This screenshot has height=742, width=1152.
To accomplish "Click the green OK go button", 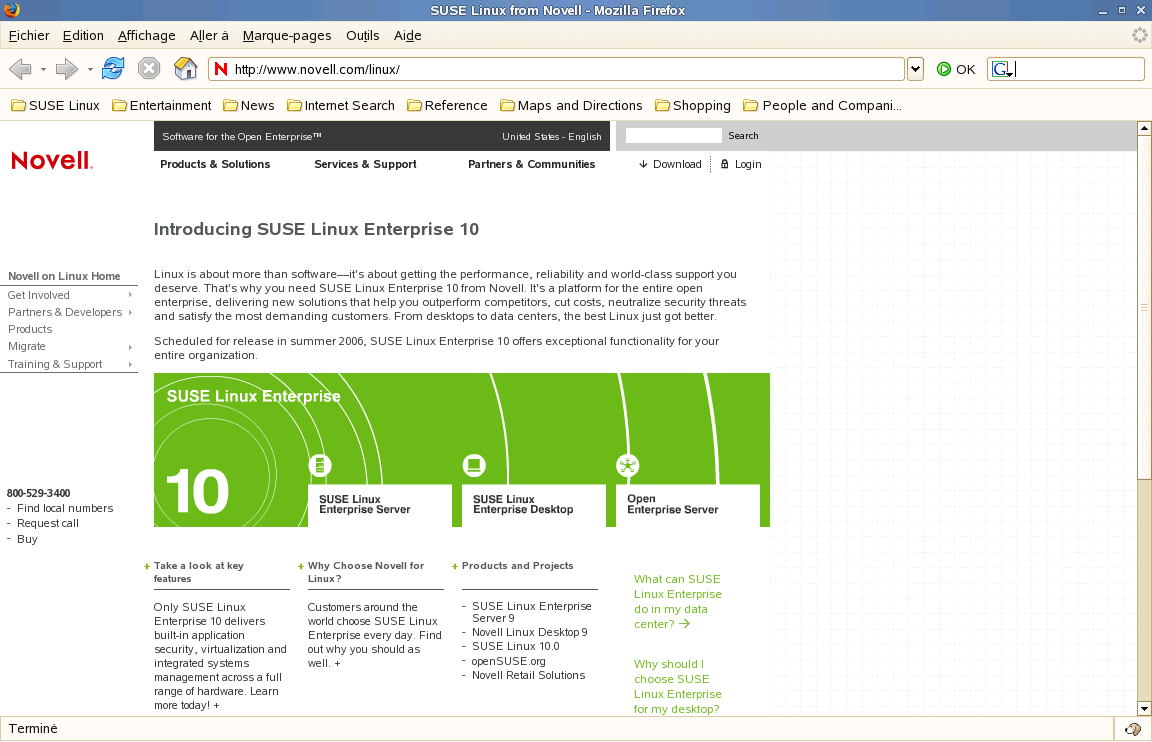I will (x=956, y=69).
